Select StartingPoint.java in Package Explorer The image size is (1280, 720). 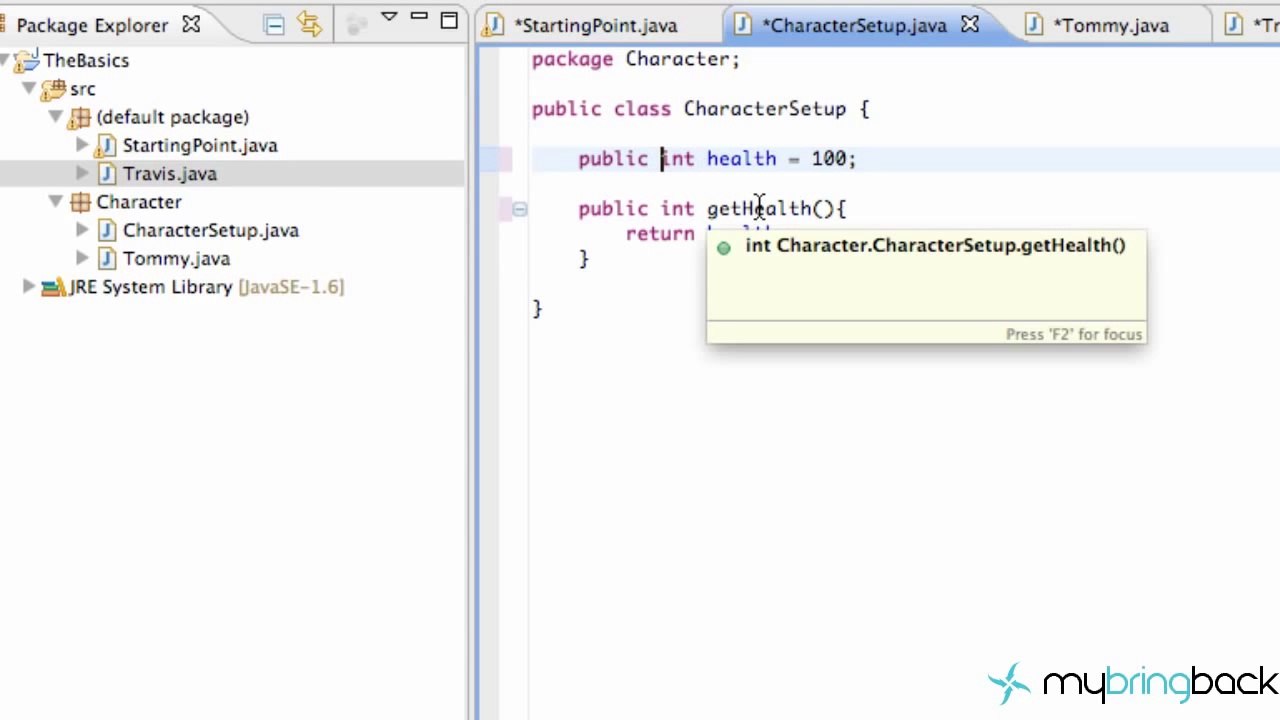pyautogui.click(x=200, y=145)
